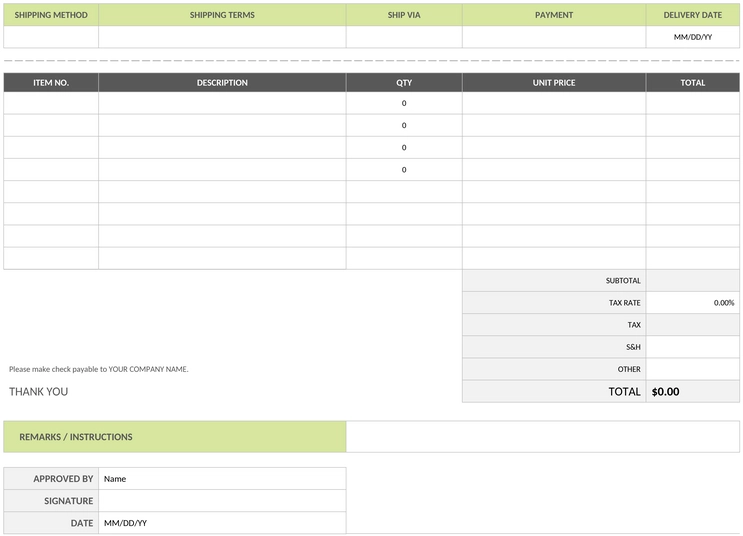
Task: Click the SHIPPING TERMS header cell
Action: (x=222, y=15)
